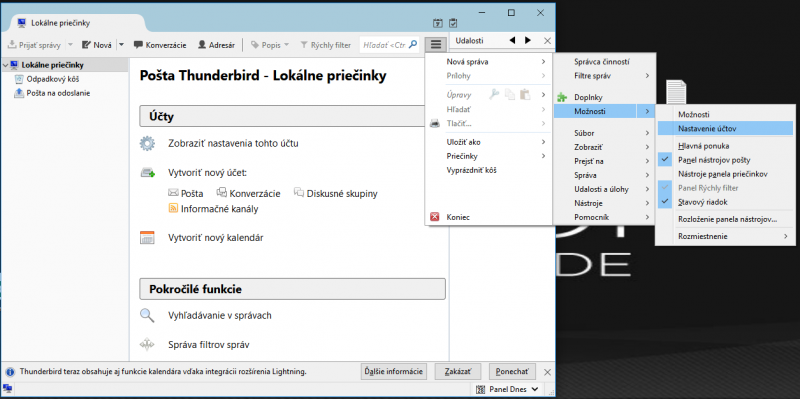Click the red Koniec exit icon

(435, 217)
